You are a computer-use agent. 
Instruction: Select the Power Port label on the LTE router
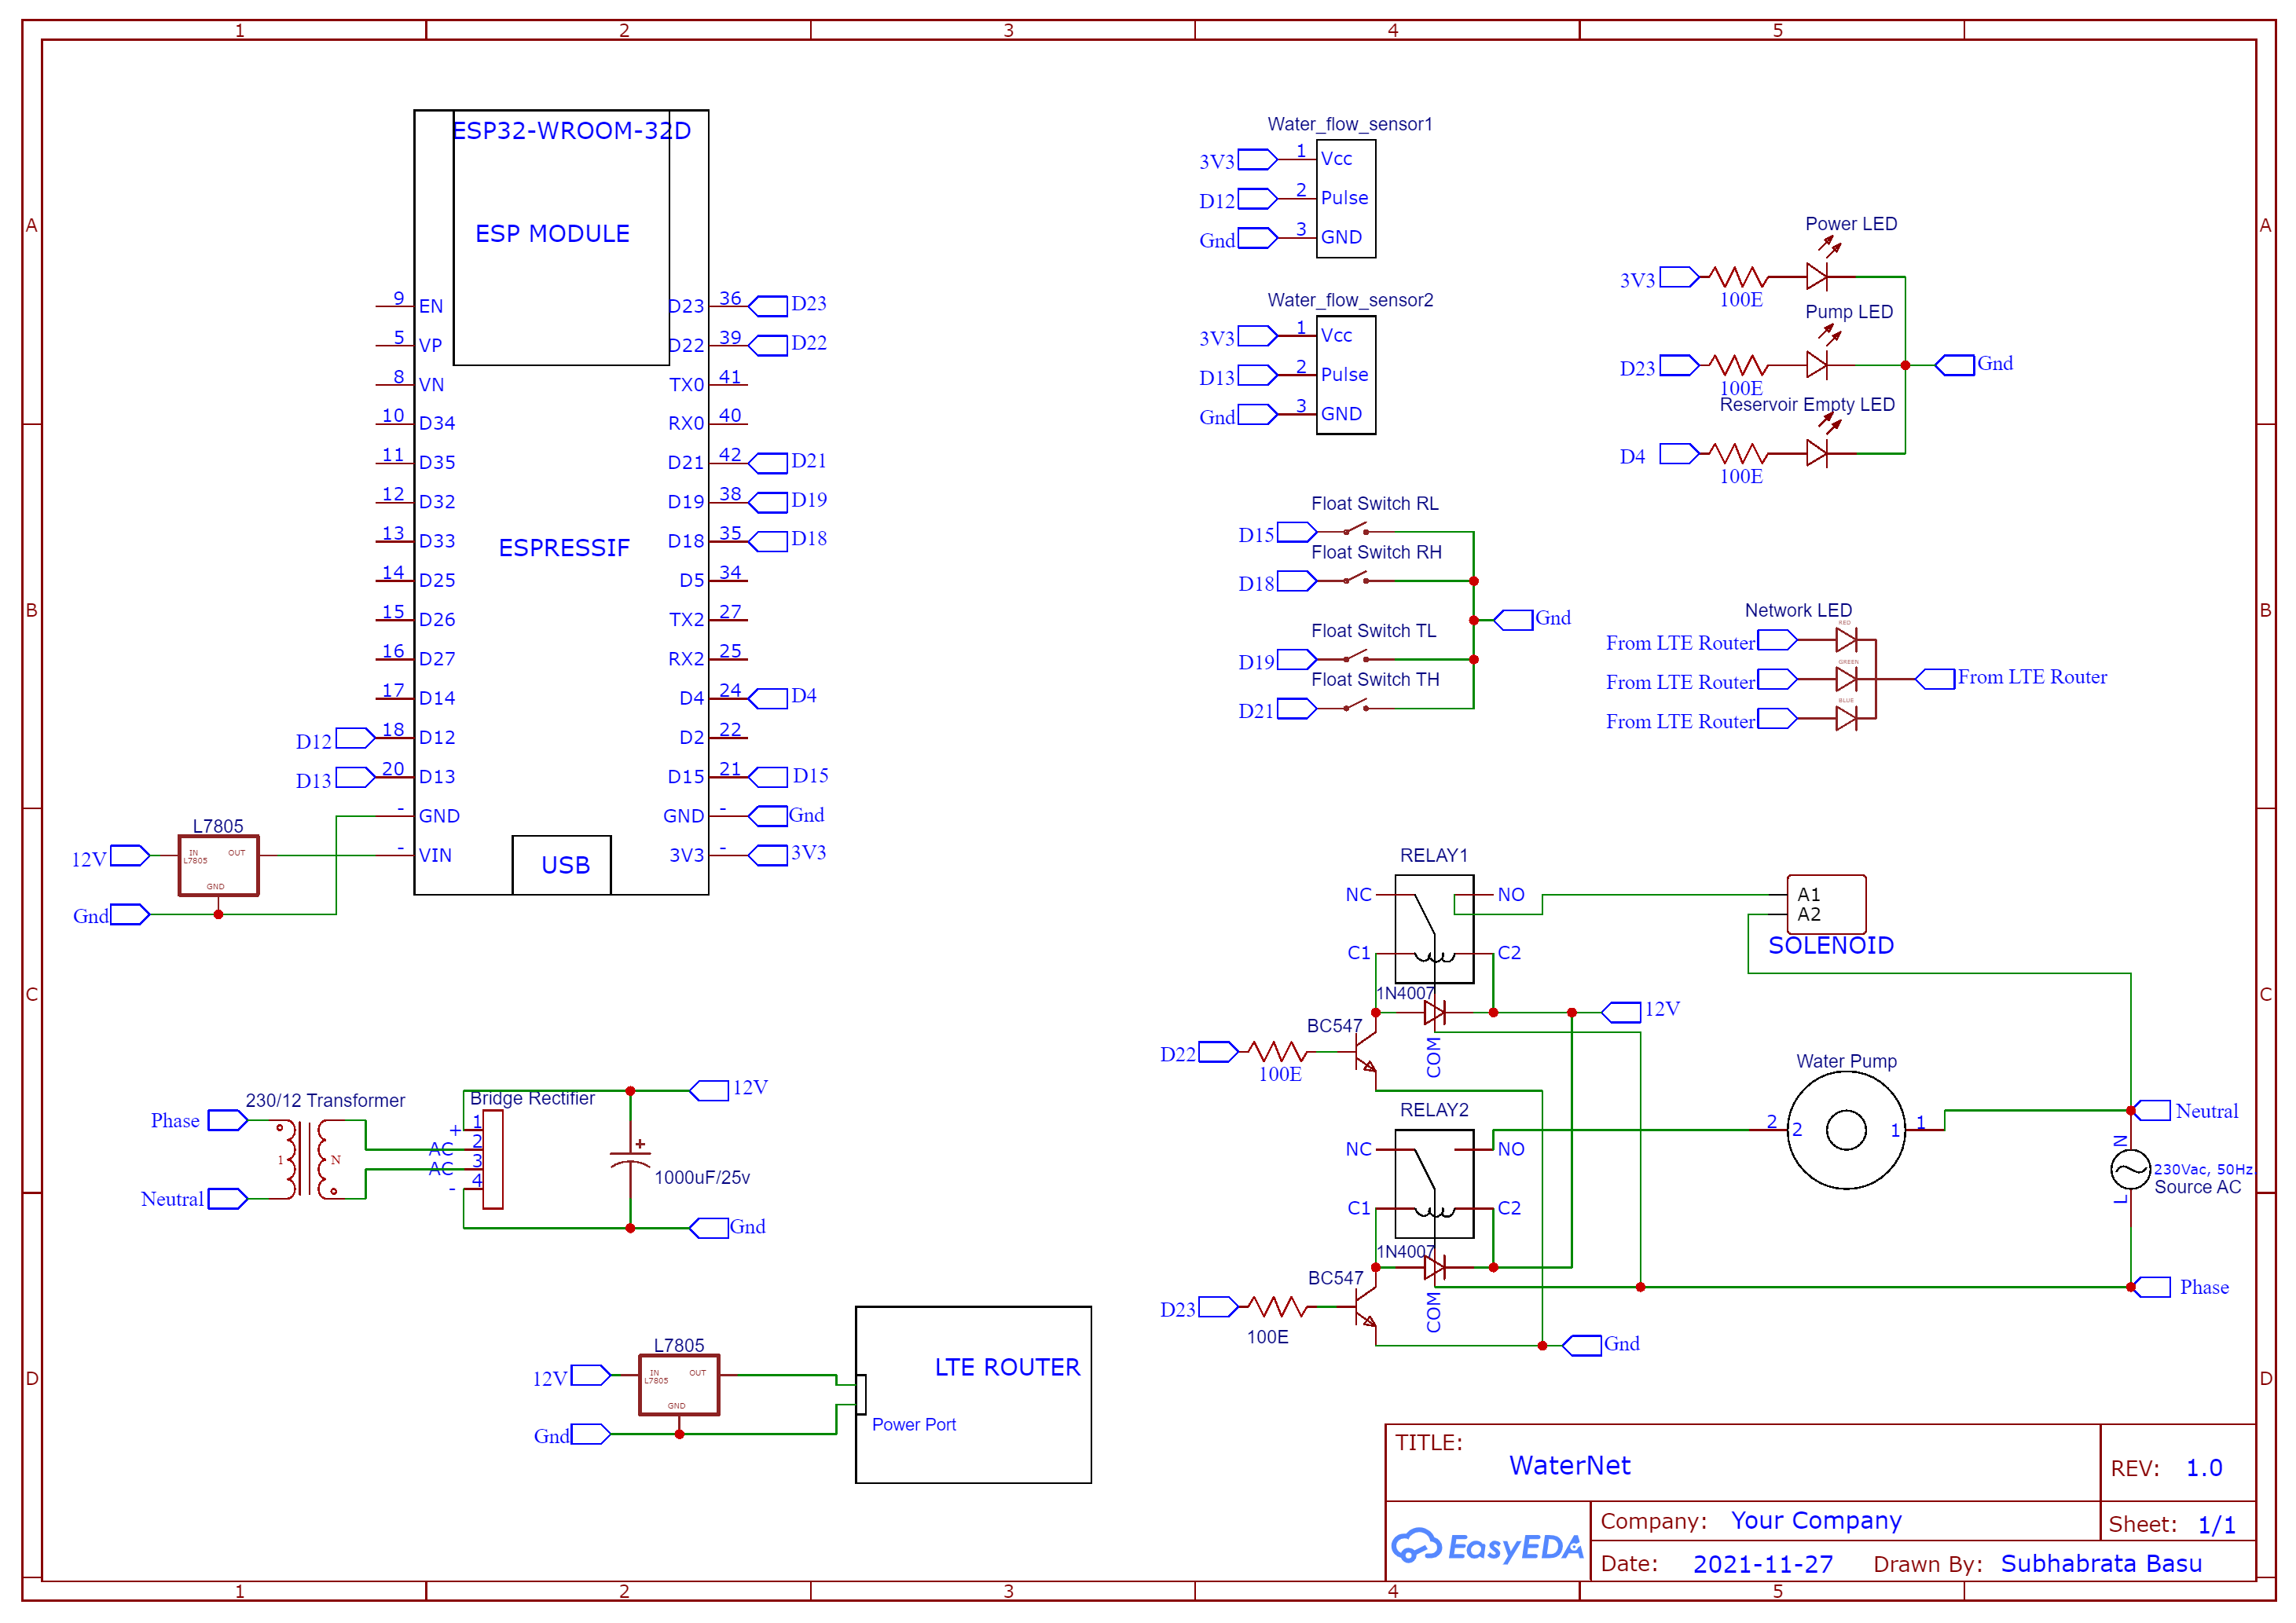pos(914,1424)
